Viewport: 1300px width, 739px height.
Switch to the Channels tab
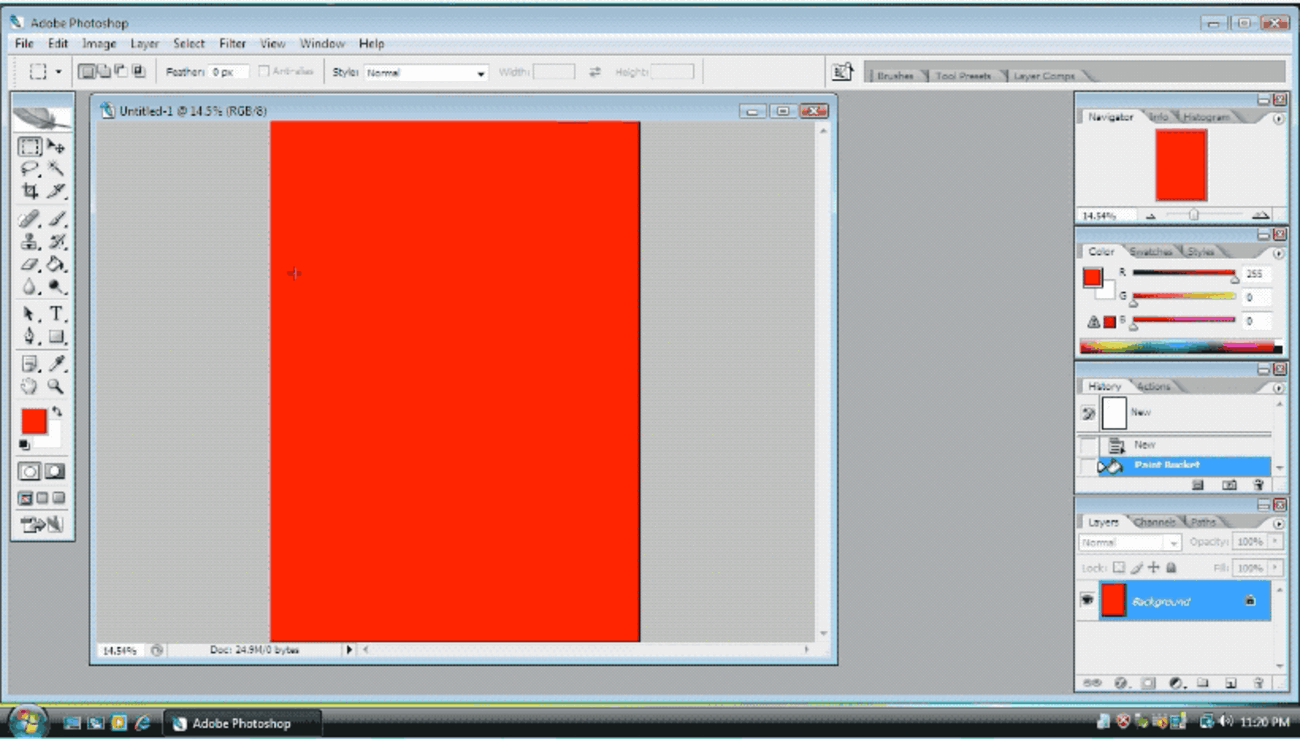point(1155,522)
